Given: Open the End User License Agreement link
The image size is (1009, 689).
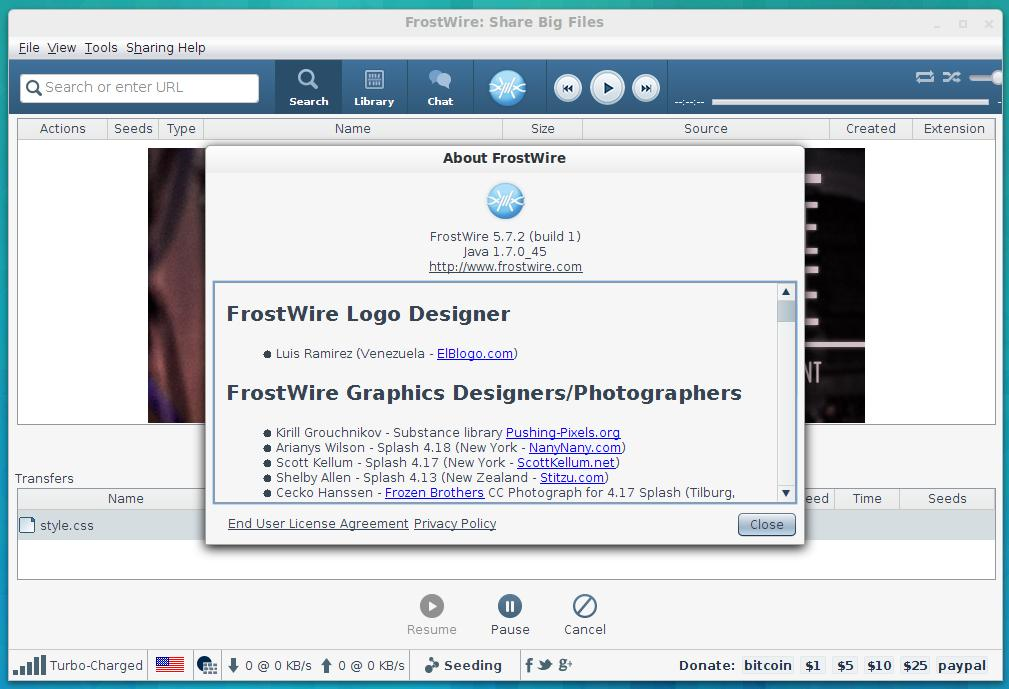Looking at the screenshot, I should (317, 524).
